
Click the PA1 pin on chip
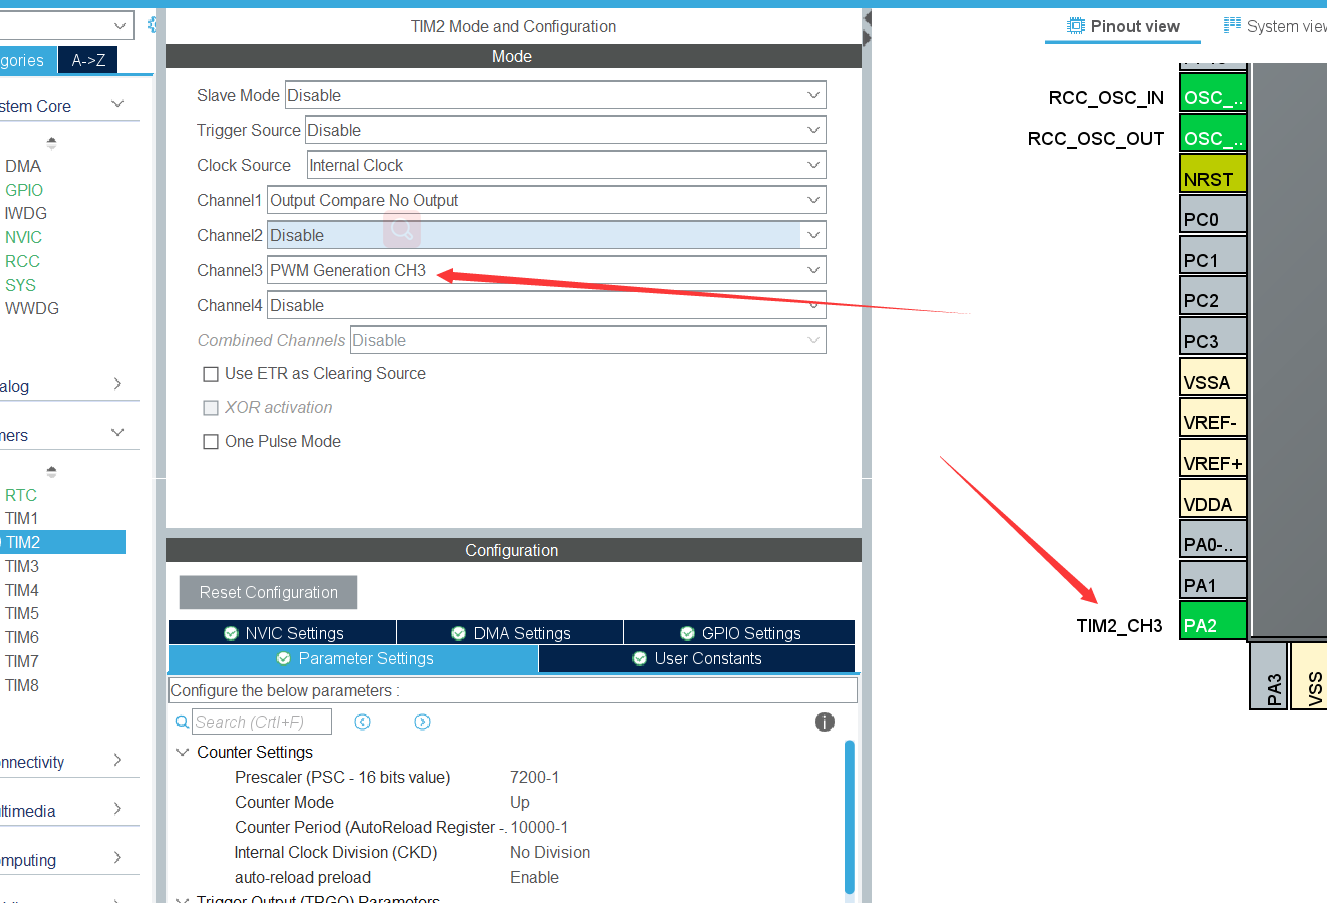point(1213,579)
